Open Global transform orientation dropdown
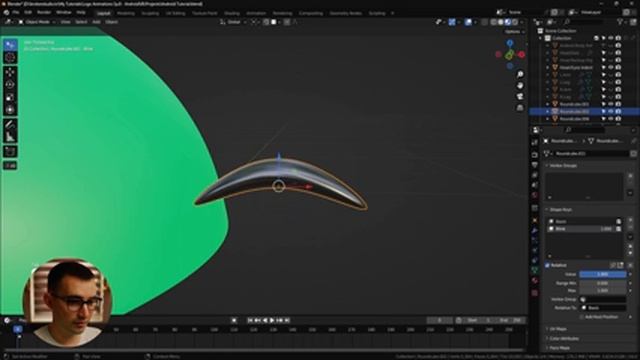Screen dimensions: 640x360 [x=233, y=22]
